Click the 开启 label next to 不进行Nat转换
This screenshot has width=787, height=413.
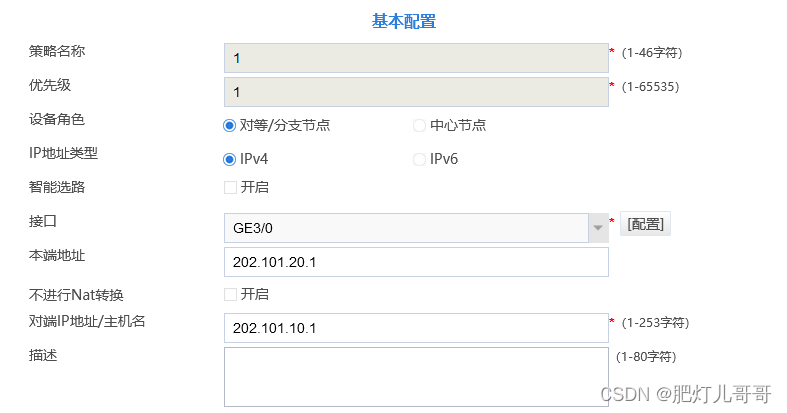coord(254,294)
